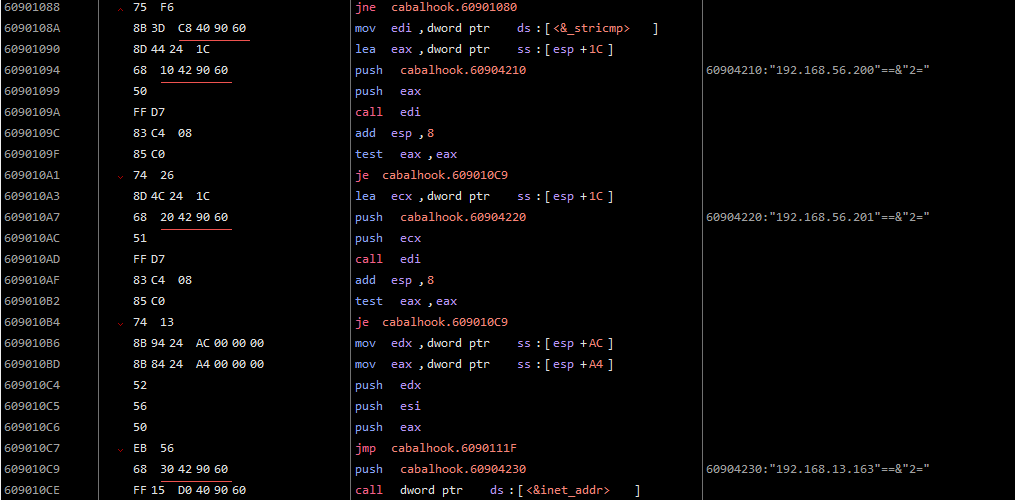Click the gray jump arrow at 609010B4

pos(122,323)
